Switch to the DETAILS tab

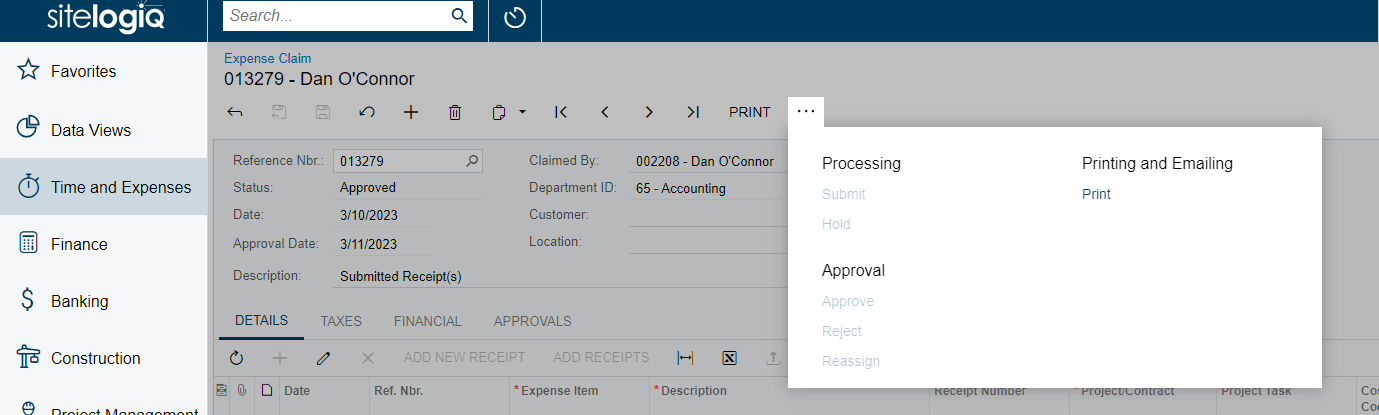click(x=262, y=321)
